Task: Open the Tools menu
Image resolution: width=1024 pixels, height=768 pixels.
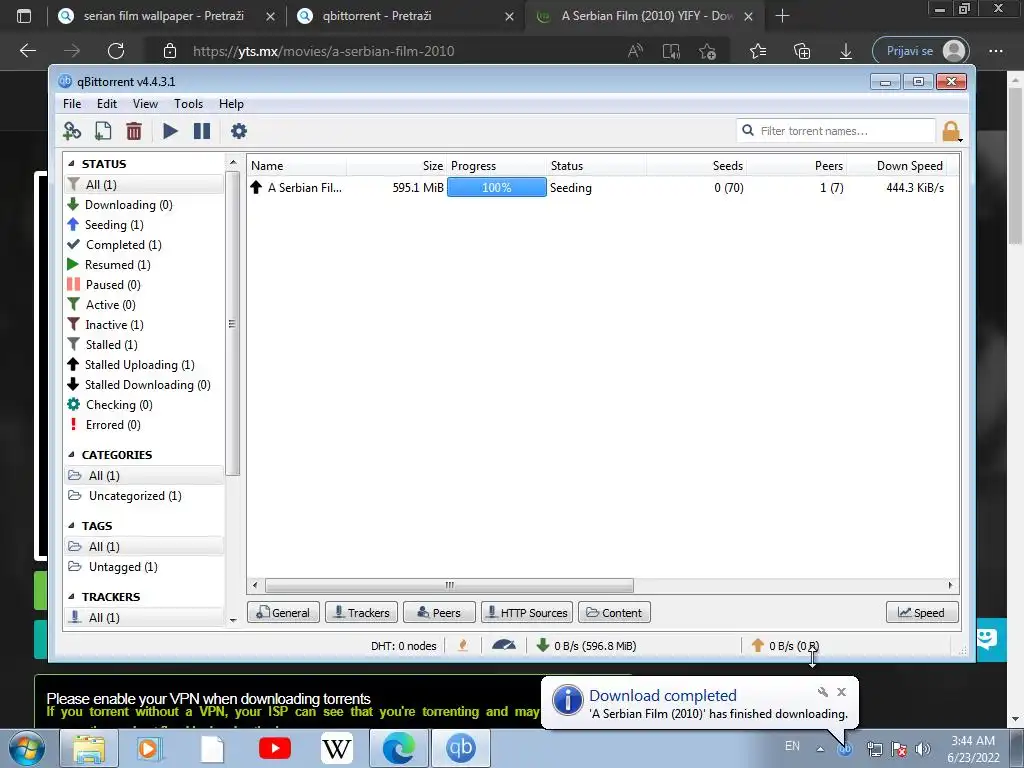Action: (188, 104)
